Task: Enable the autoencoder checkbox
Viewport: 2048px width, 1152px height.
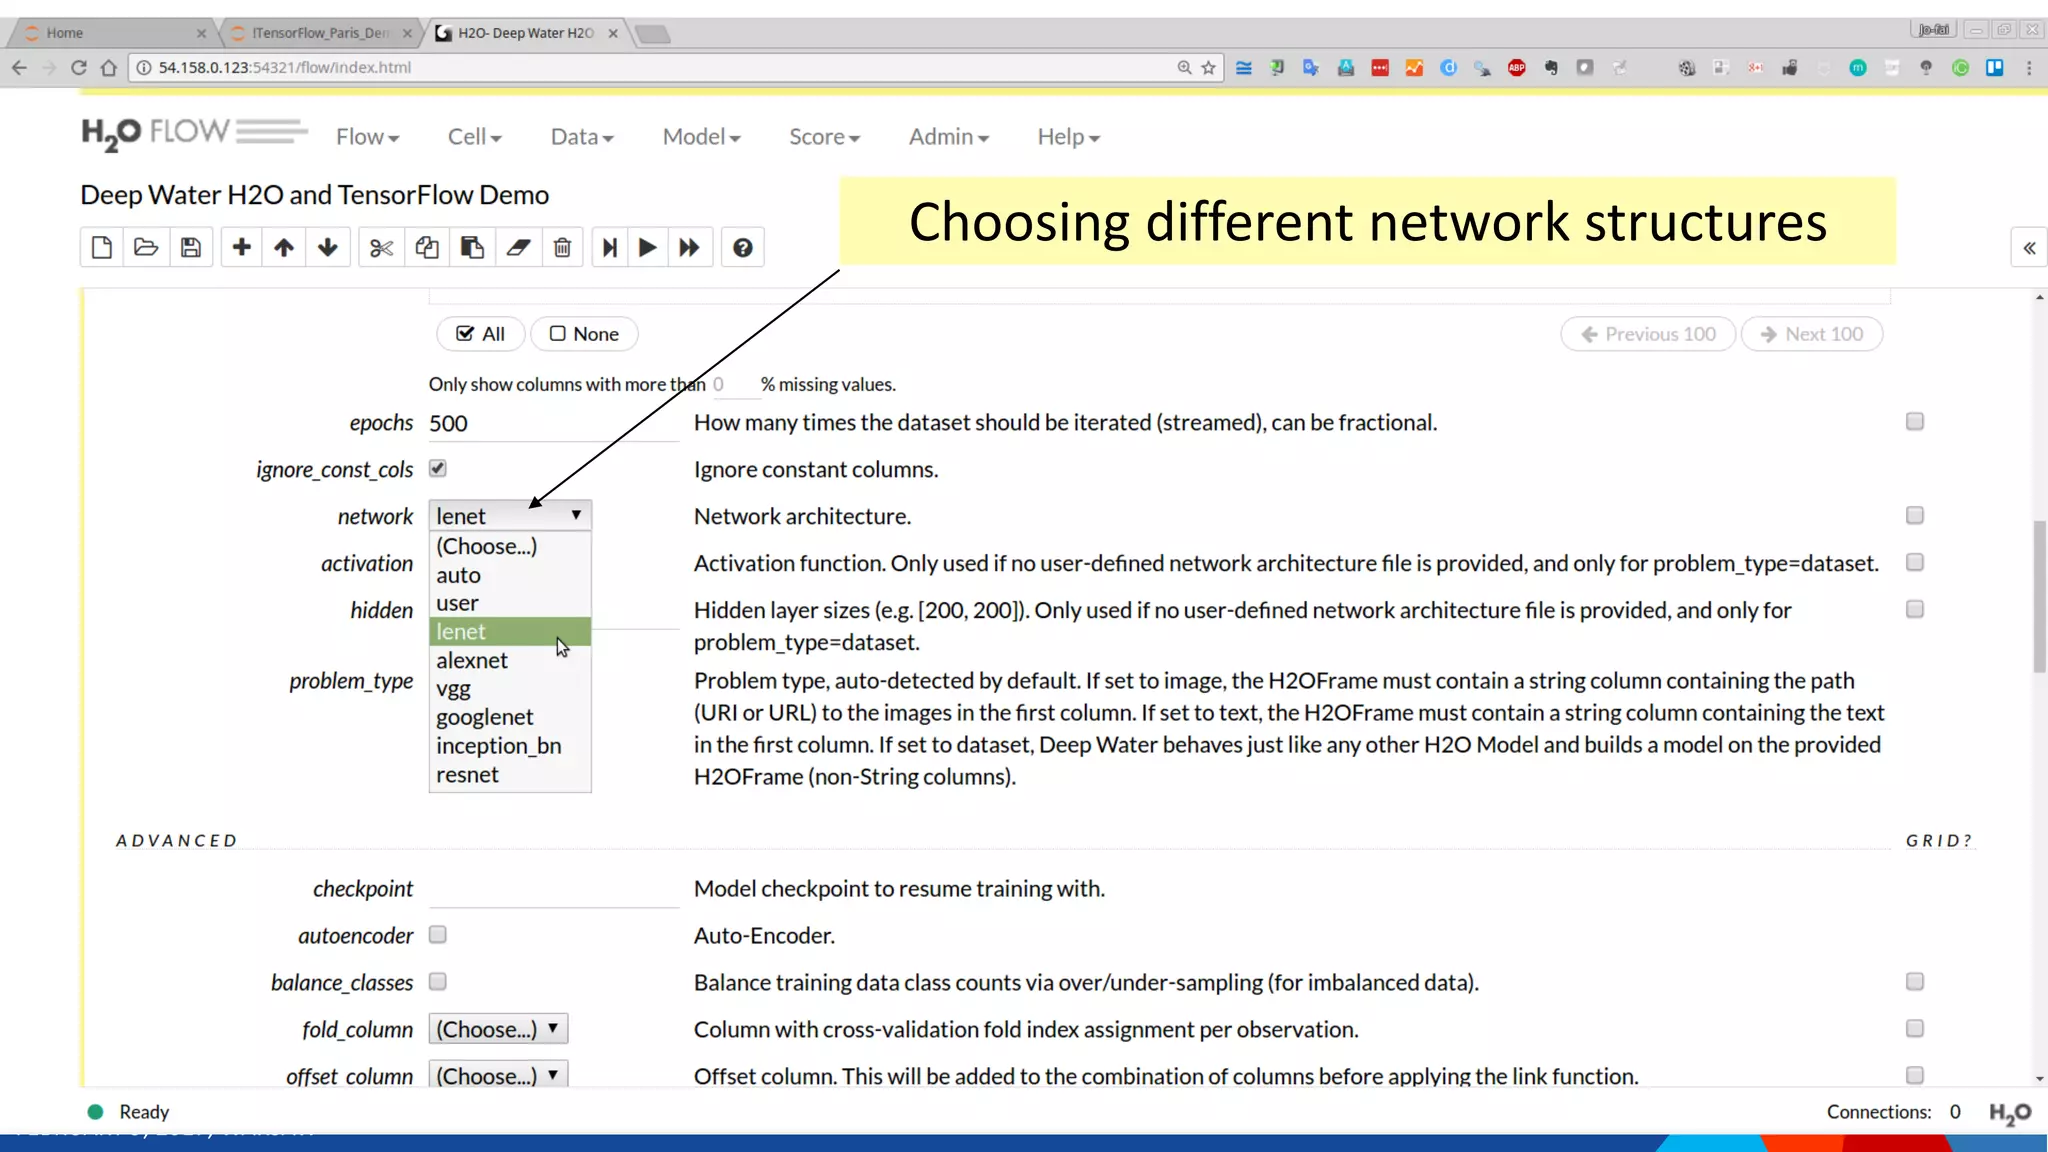Action: (438, 934)
